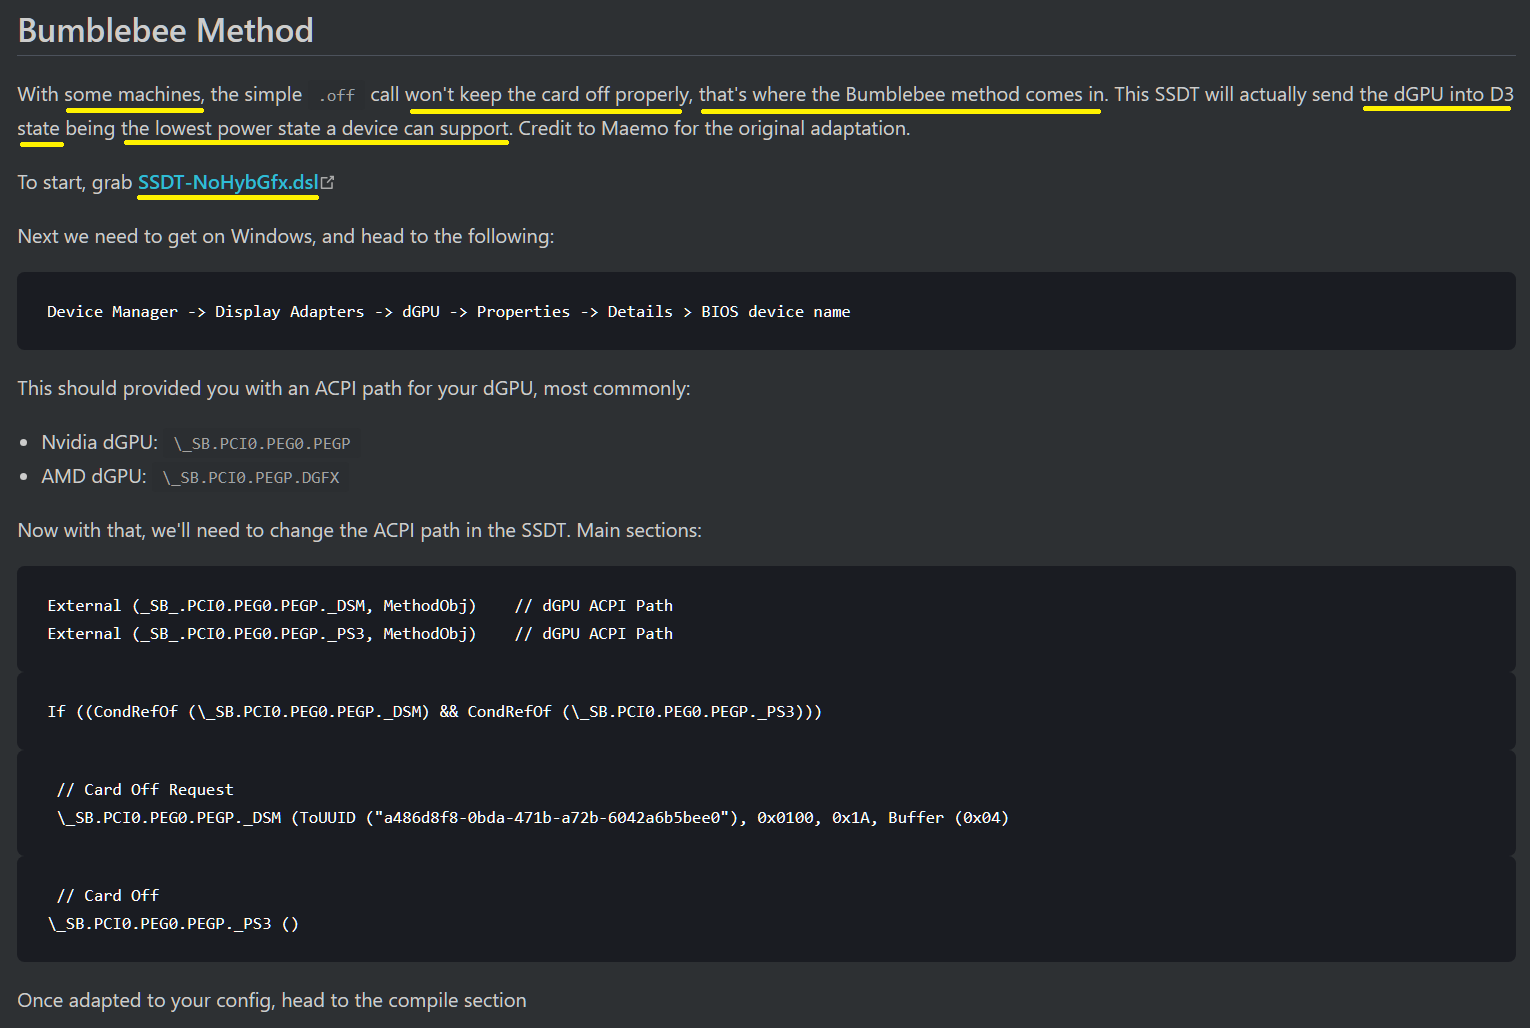Click the Device Manager path code line
Screen dimensions: 1530x1028
pyautogui.click(x=448, y=312)
